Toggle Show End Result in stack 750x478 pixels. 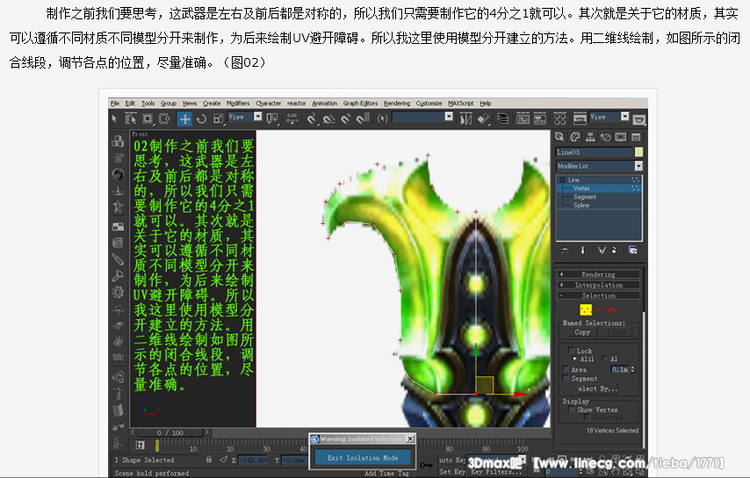point(583,250)
